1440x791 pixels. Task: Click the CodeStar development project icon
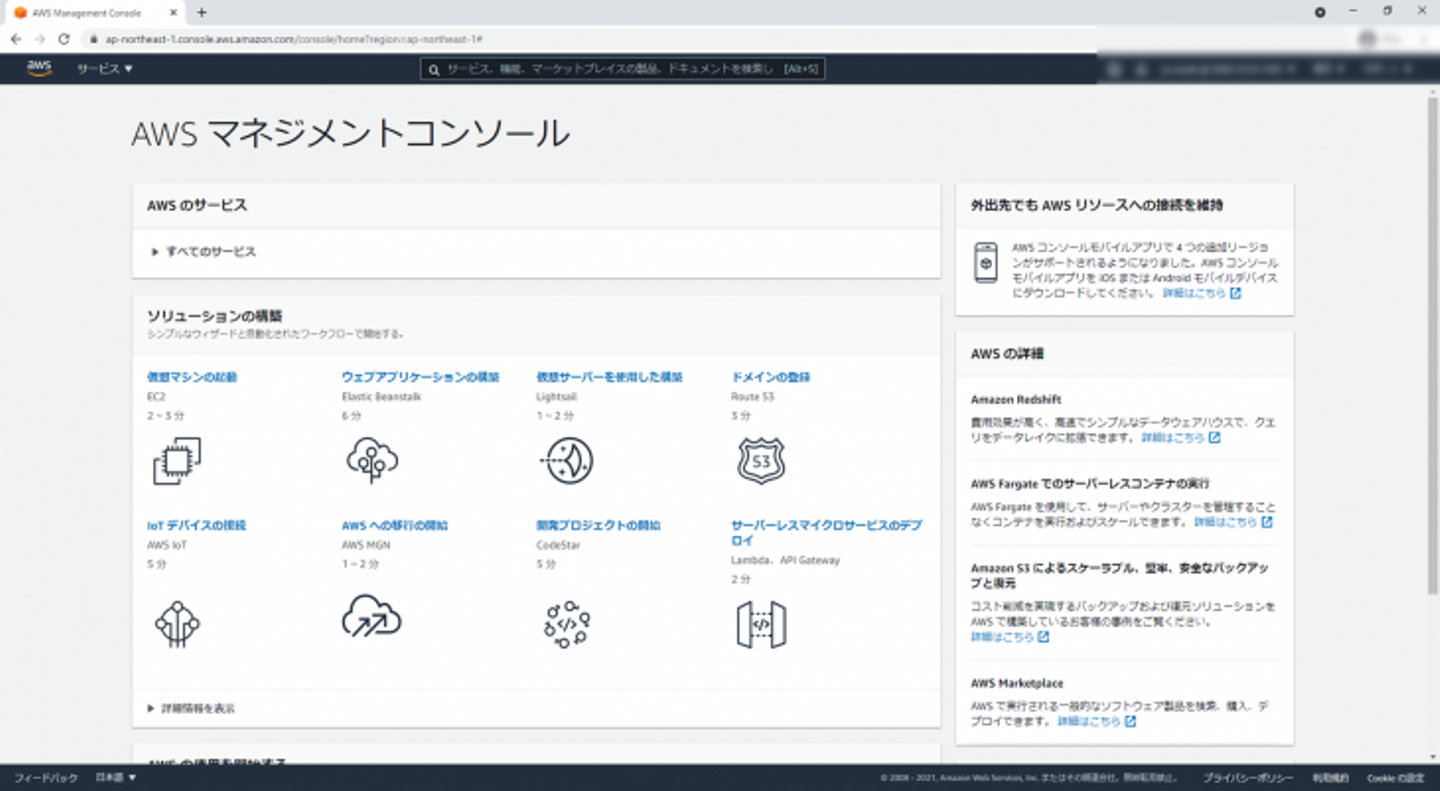567,624
